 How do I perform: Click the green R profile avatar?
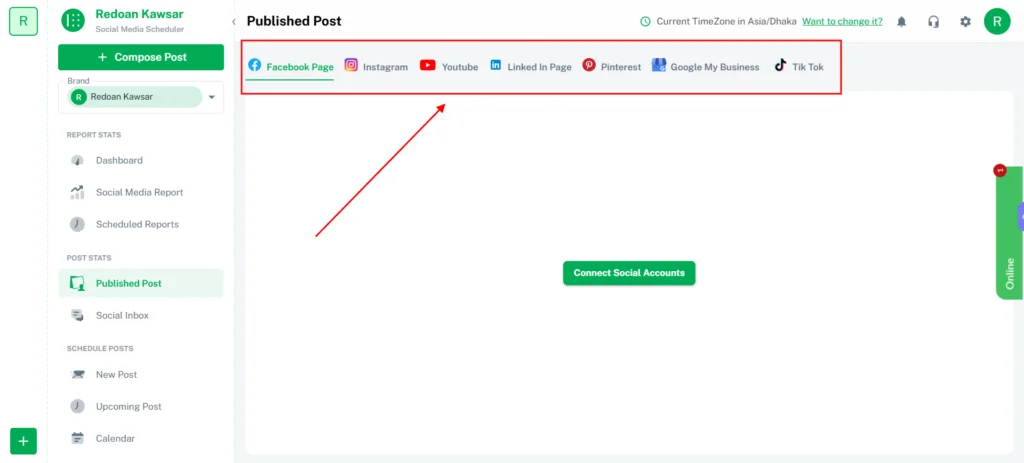tap(997, 21)
